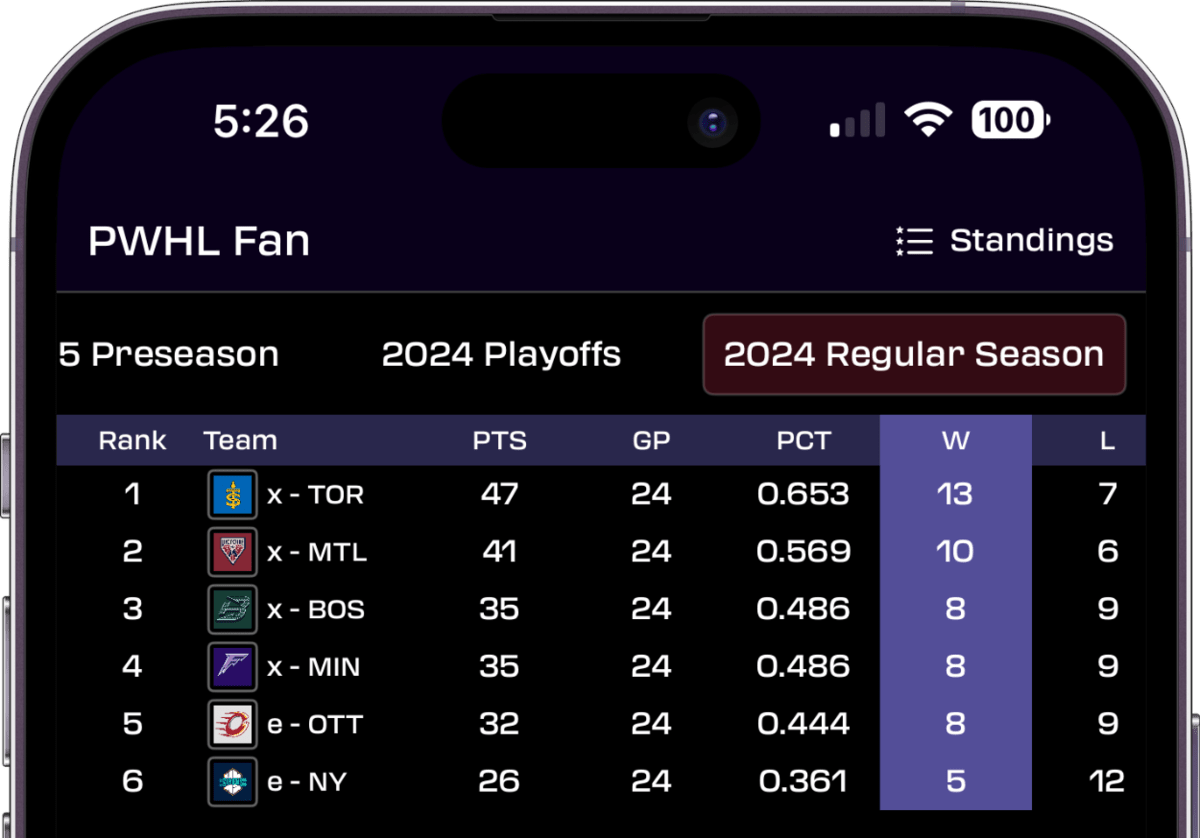Sort the table by PCT
Image resolution: width=1200 pixels, height=838 pixels.
(x=803, y=440)
